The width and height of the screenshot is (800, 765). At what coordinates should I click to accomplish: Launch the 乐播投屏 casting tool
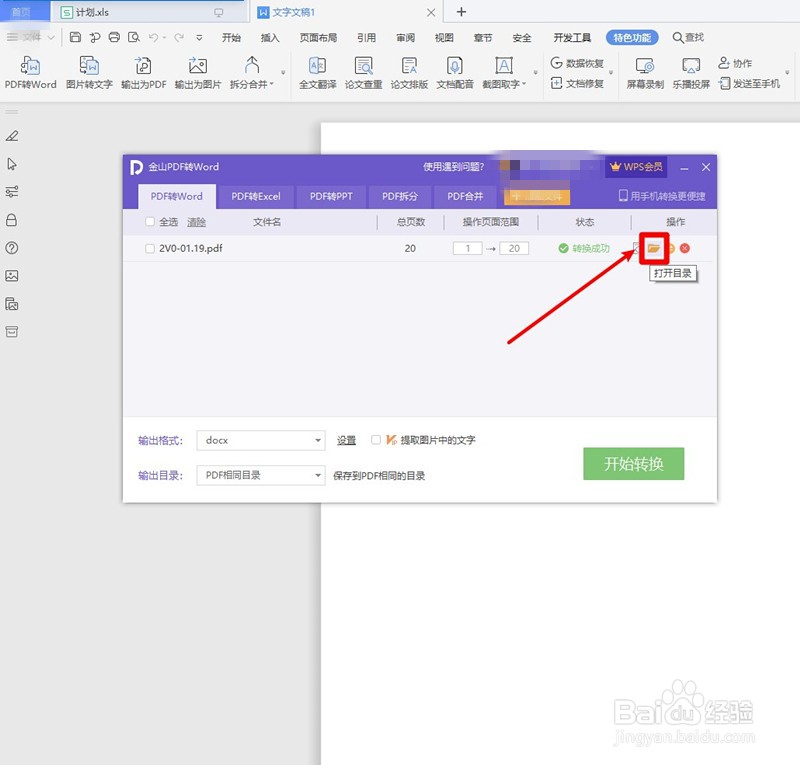691,73
